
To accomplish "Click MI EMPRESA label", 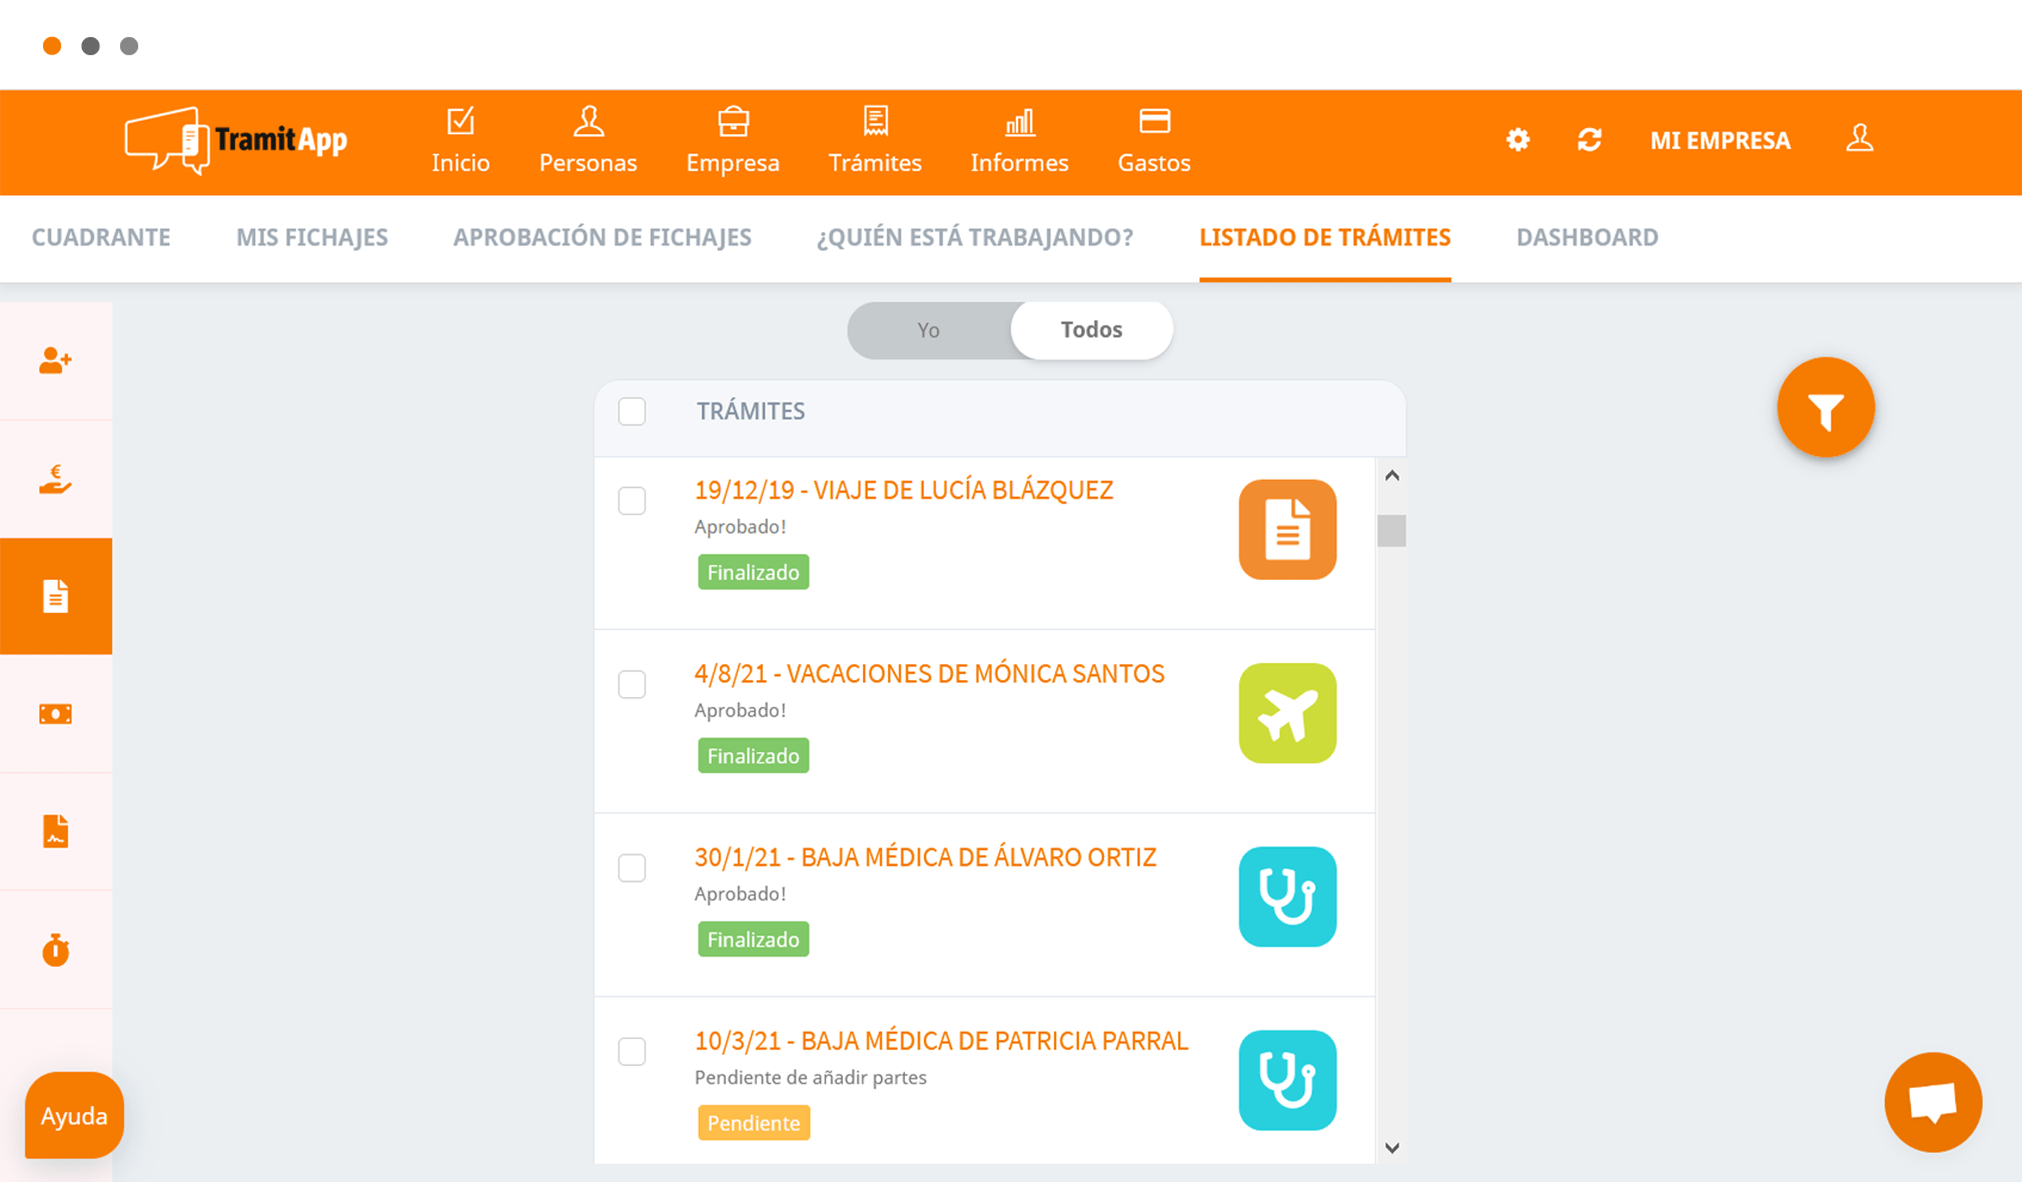I will [x=1720, y=141].
